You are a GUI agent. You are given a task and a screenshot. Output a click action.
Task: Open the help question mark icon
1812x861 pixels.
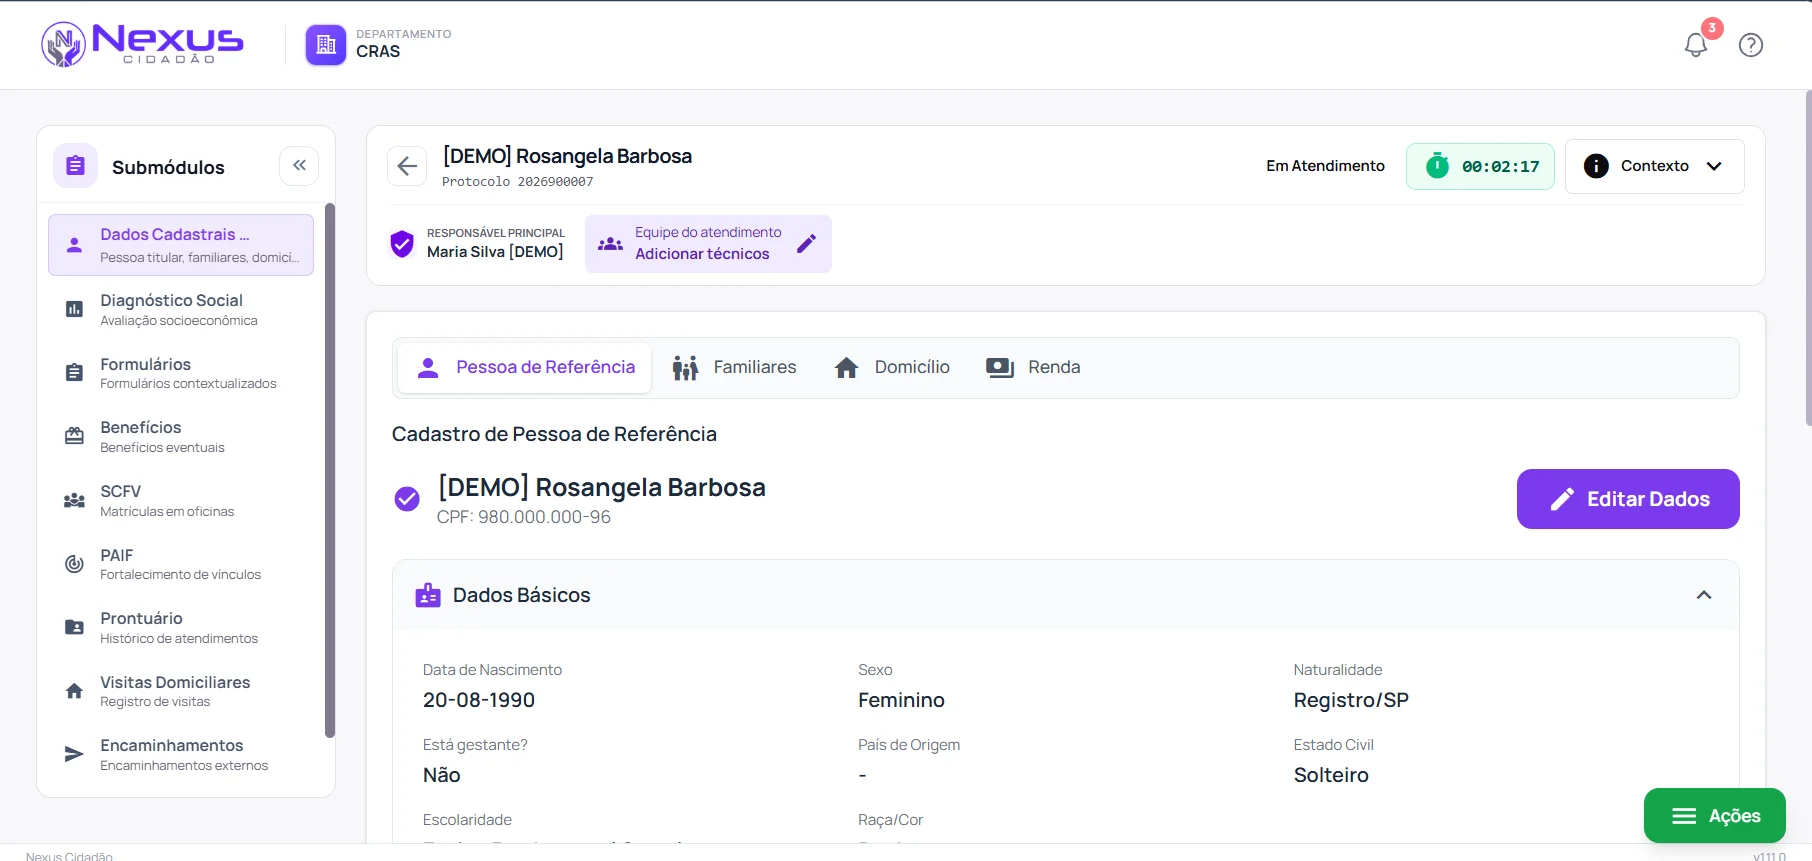(1751, 45)
